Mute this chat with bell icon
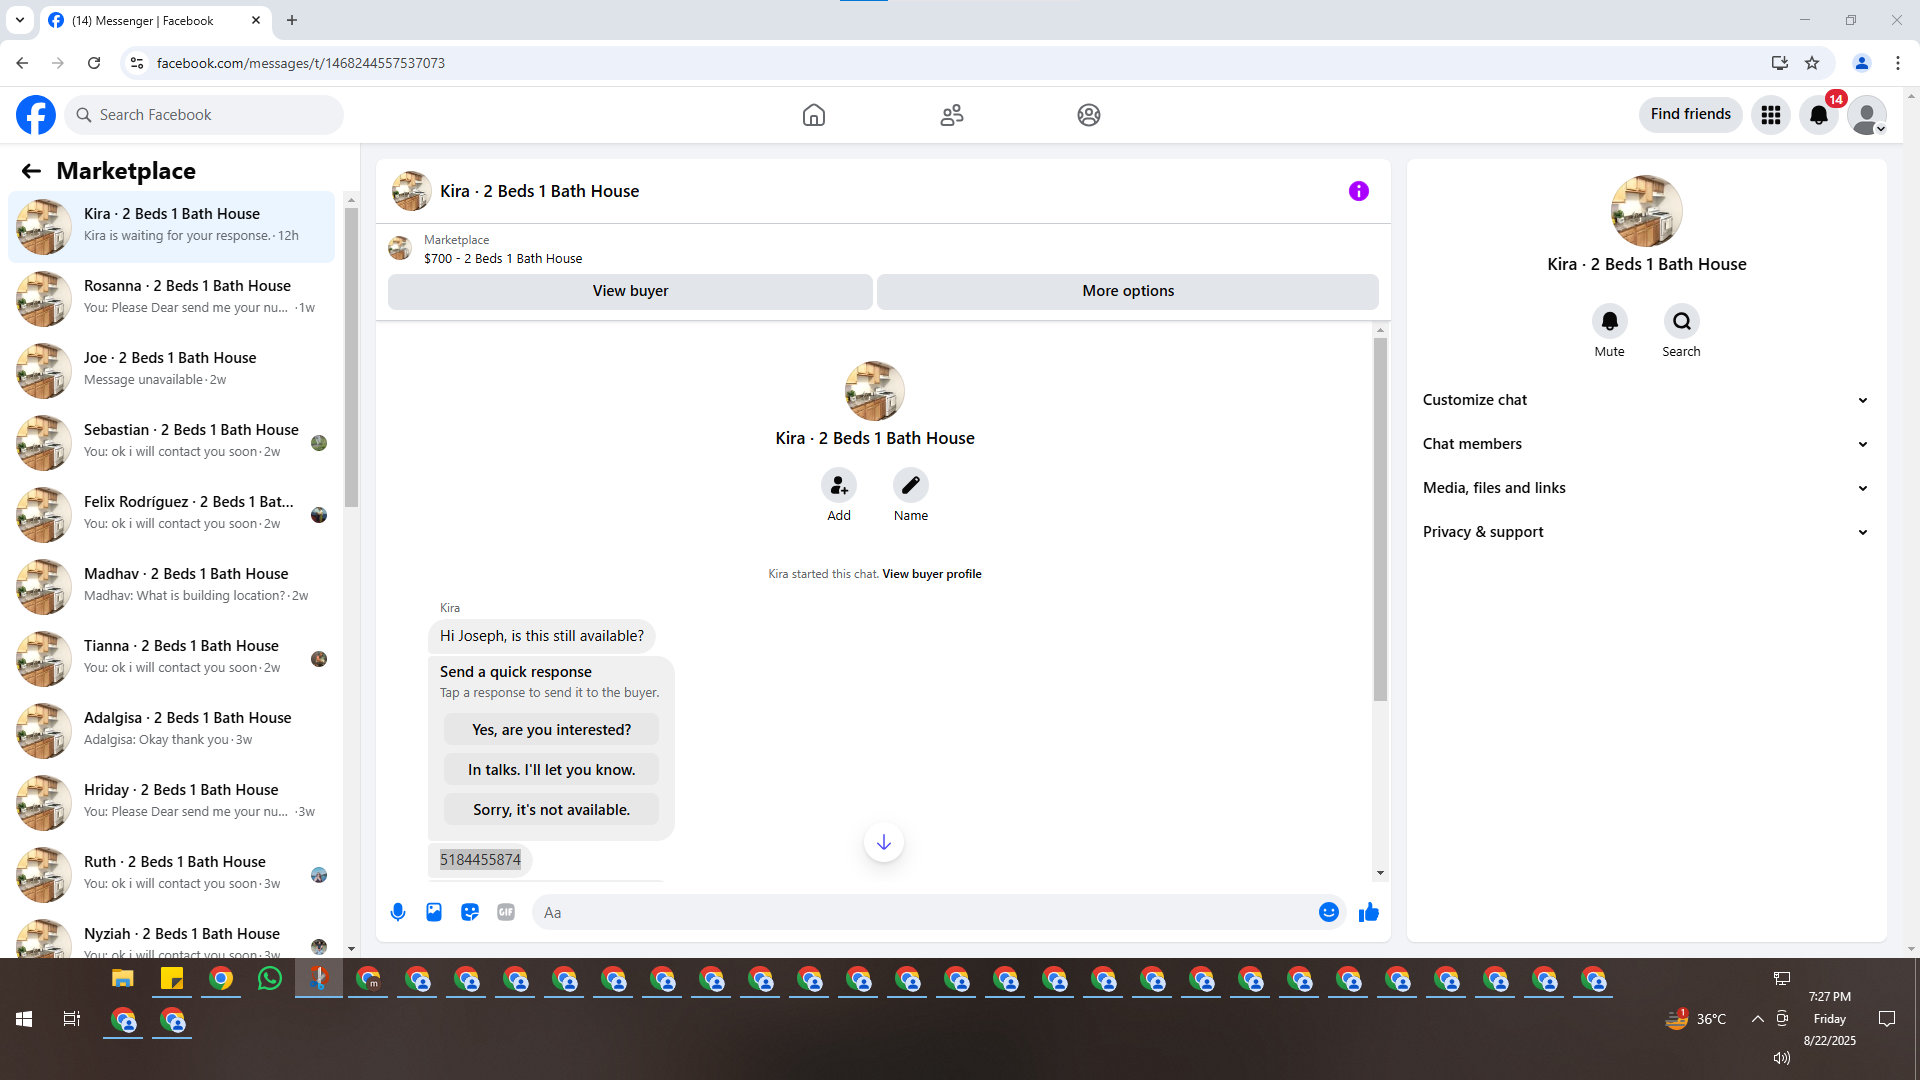 click(1609, 322)
